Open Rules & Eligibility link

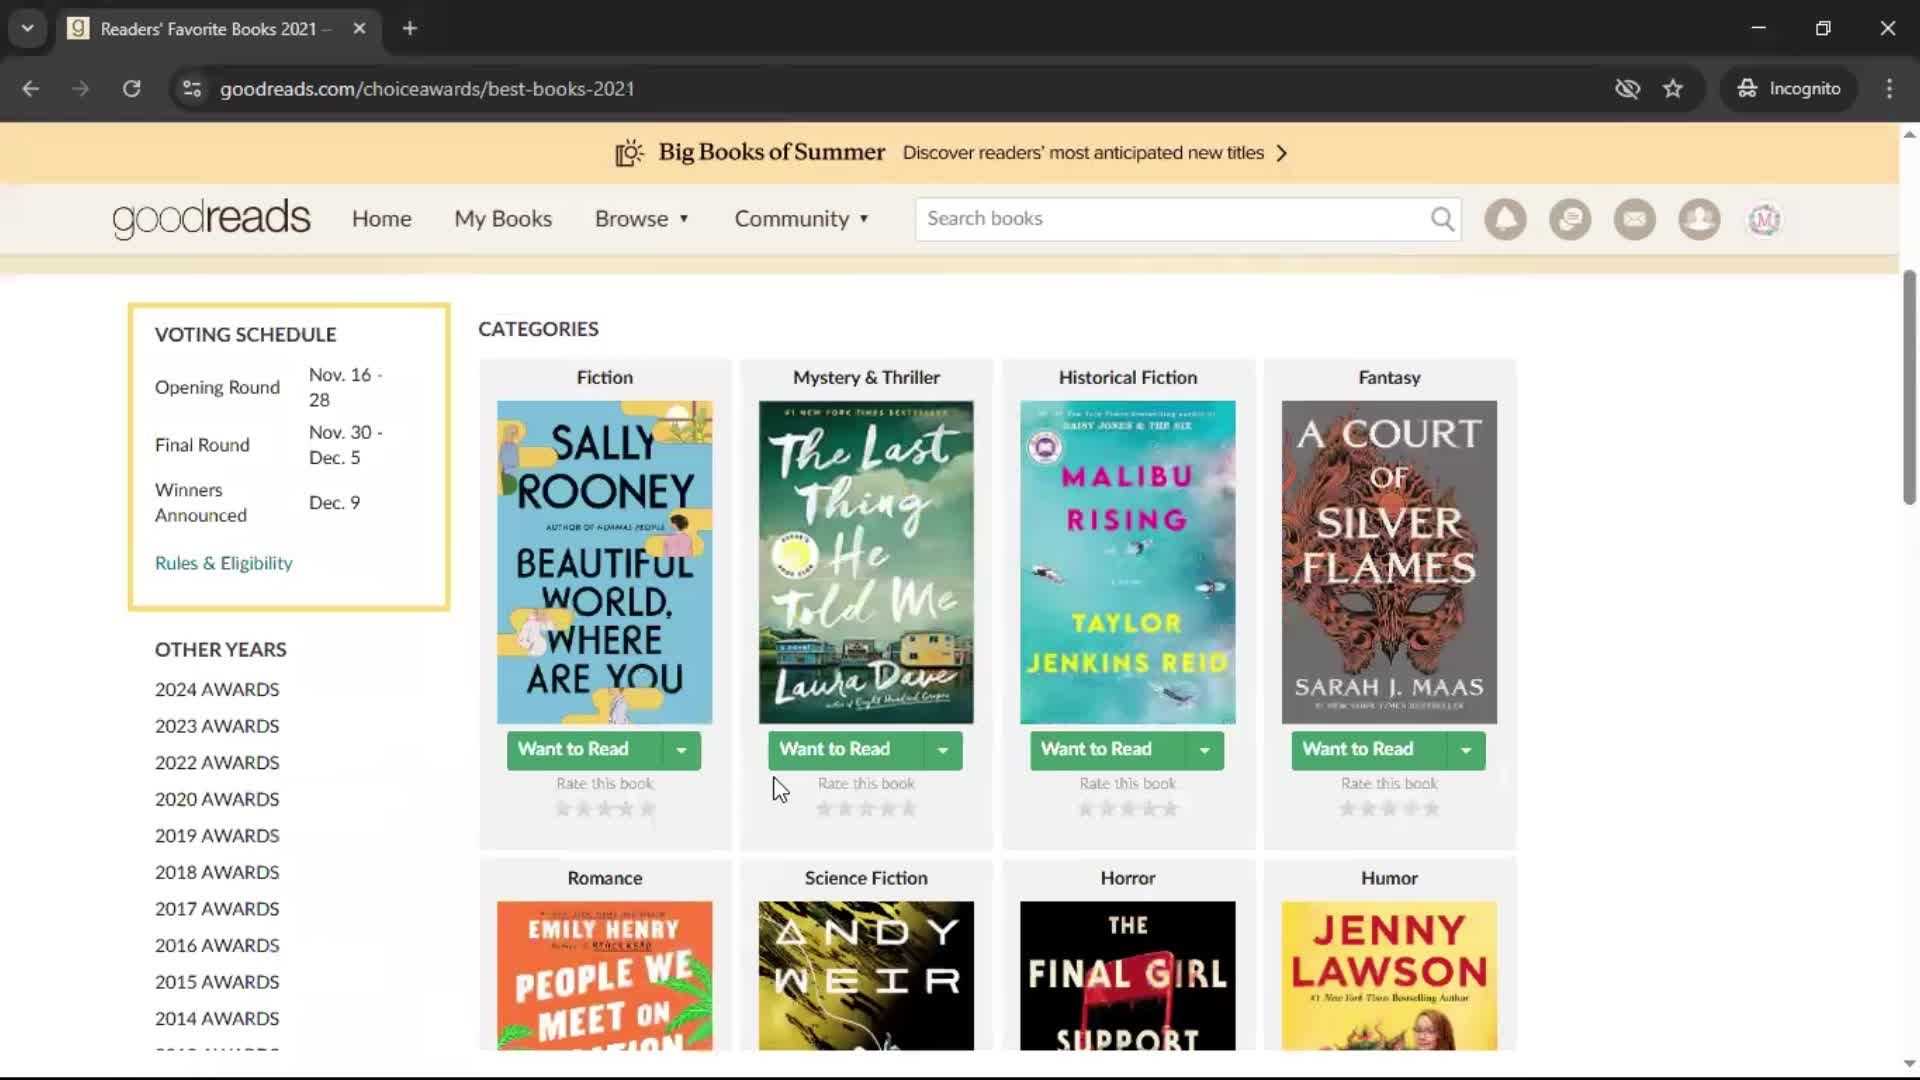[x=223, y=563]
